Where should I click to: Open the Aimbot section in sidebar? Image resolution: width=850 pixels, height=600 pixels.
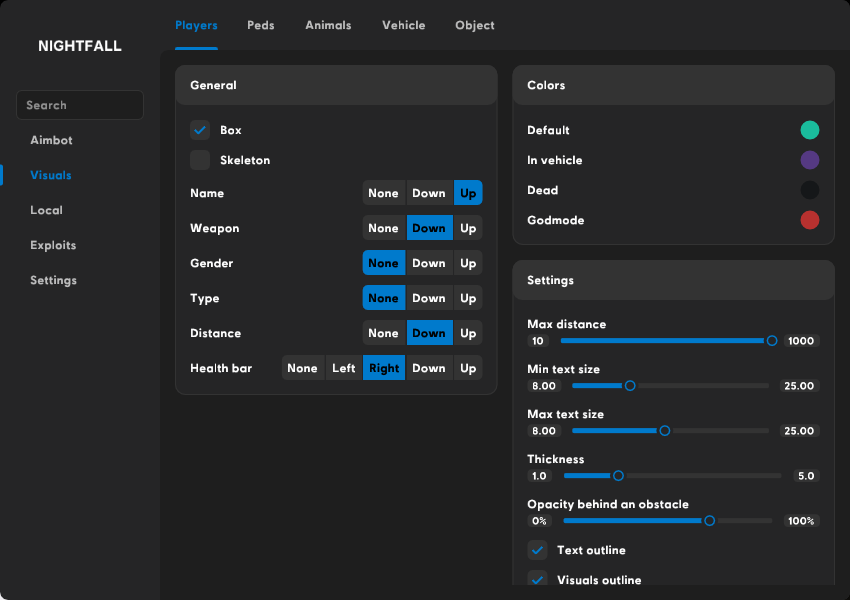(x=51, y=140)
